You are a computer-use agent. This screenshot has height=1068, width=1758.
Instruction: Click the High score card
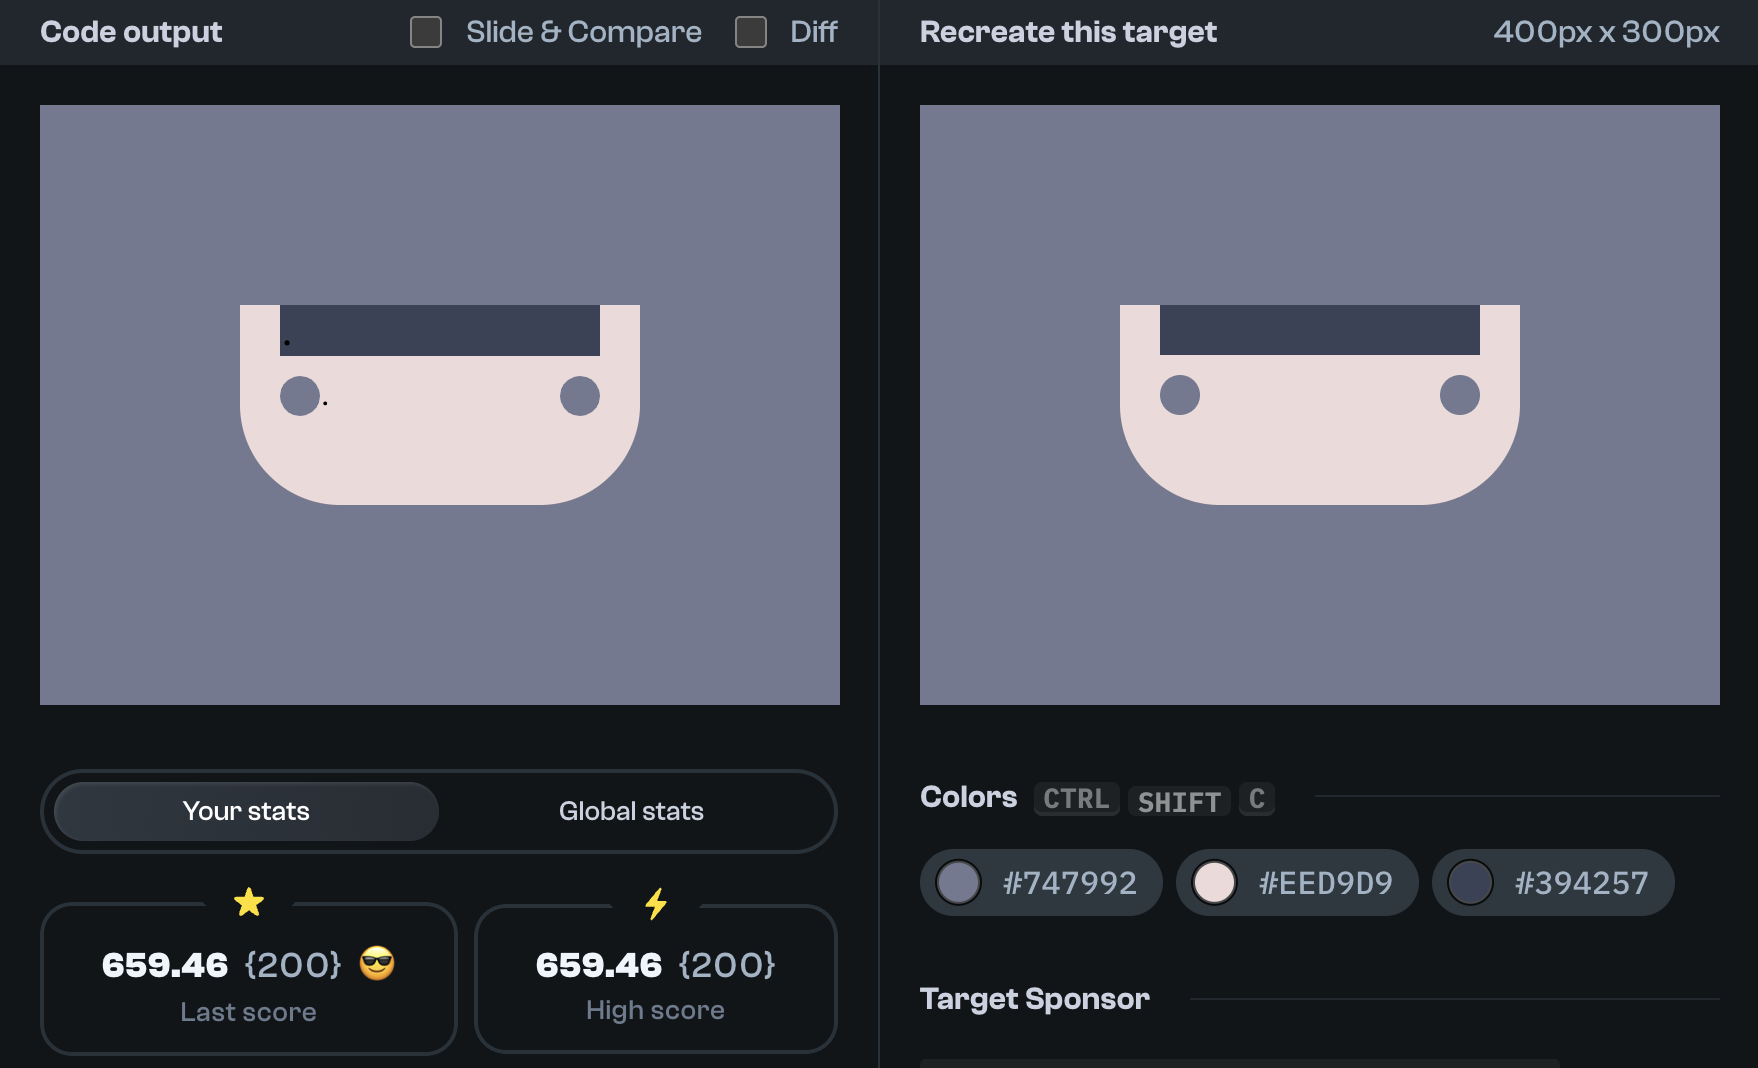pos(655,979)
